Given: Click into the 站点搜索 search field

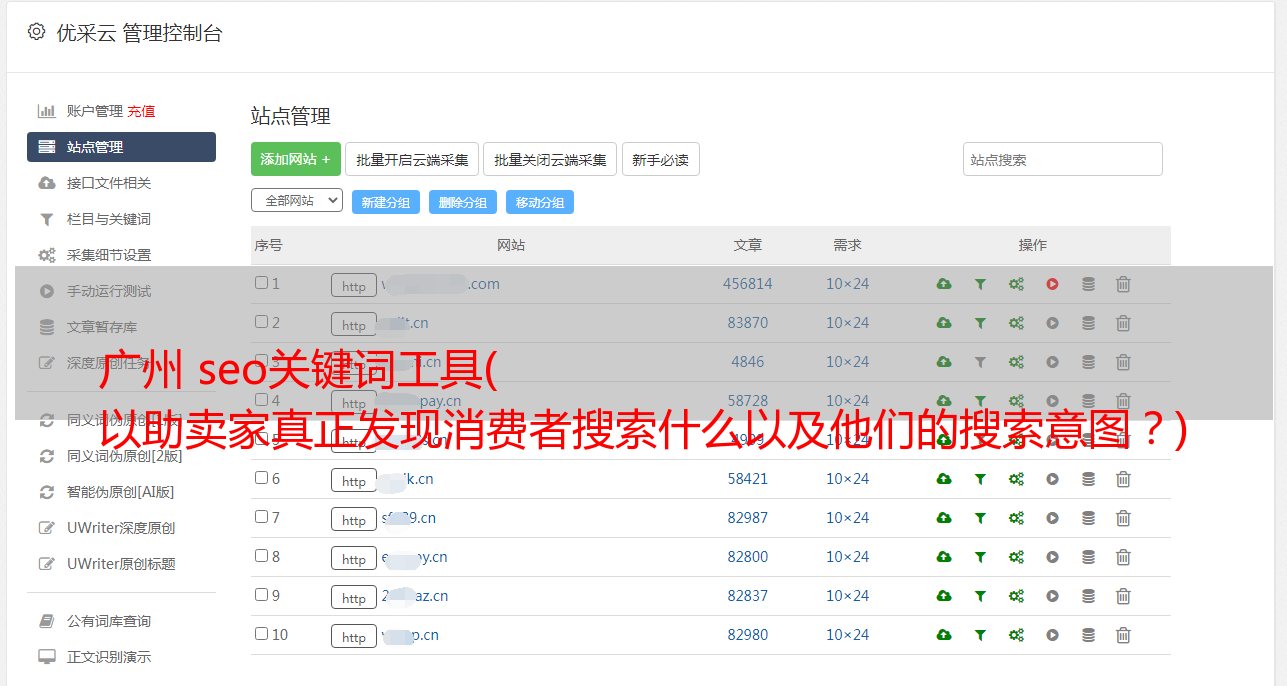Looking at the screenshot, I should click(1062, 160).
